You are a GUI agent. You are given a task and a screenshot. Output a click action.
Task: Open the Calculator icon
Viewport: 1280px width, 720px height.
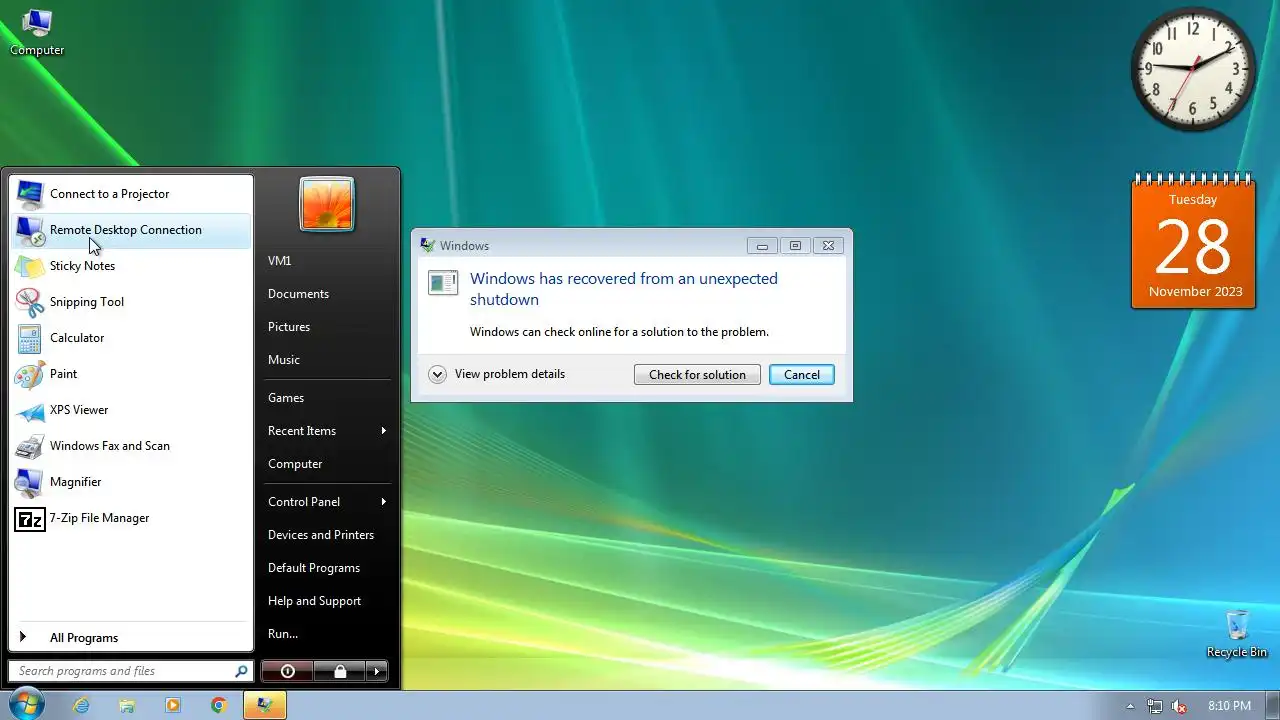[30, 338]
